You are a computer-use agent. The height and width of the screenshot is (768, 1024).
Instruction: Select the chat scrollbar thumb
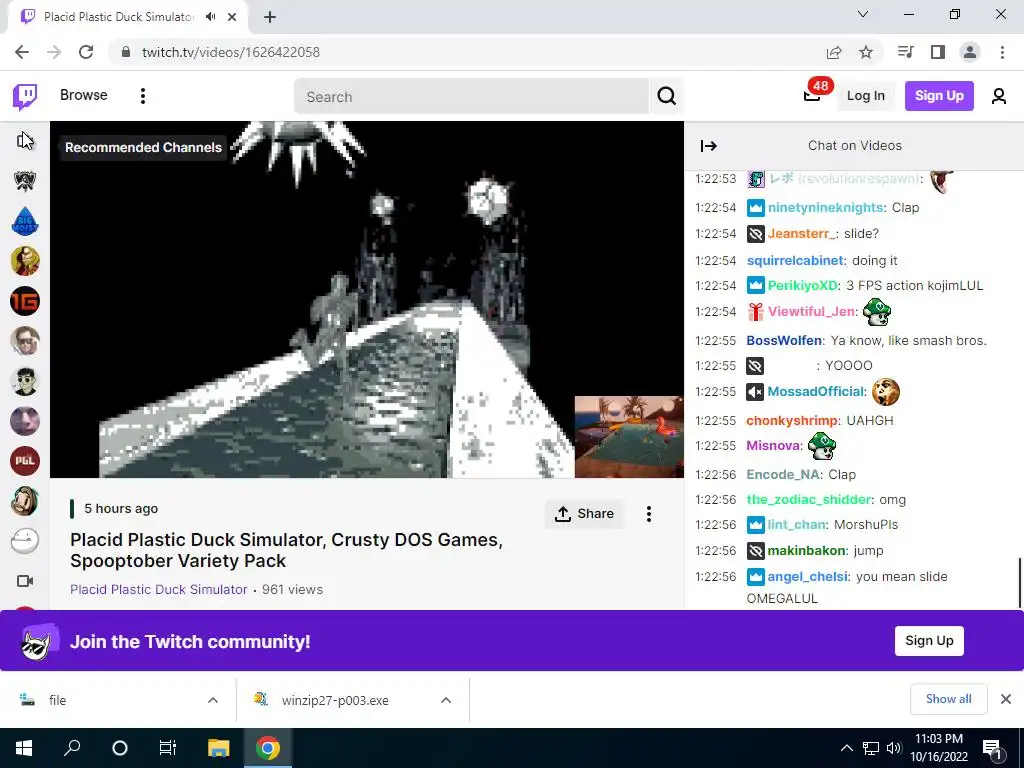1020,583
